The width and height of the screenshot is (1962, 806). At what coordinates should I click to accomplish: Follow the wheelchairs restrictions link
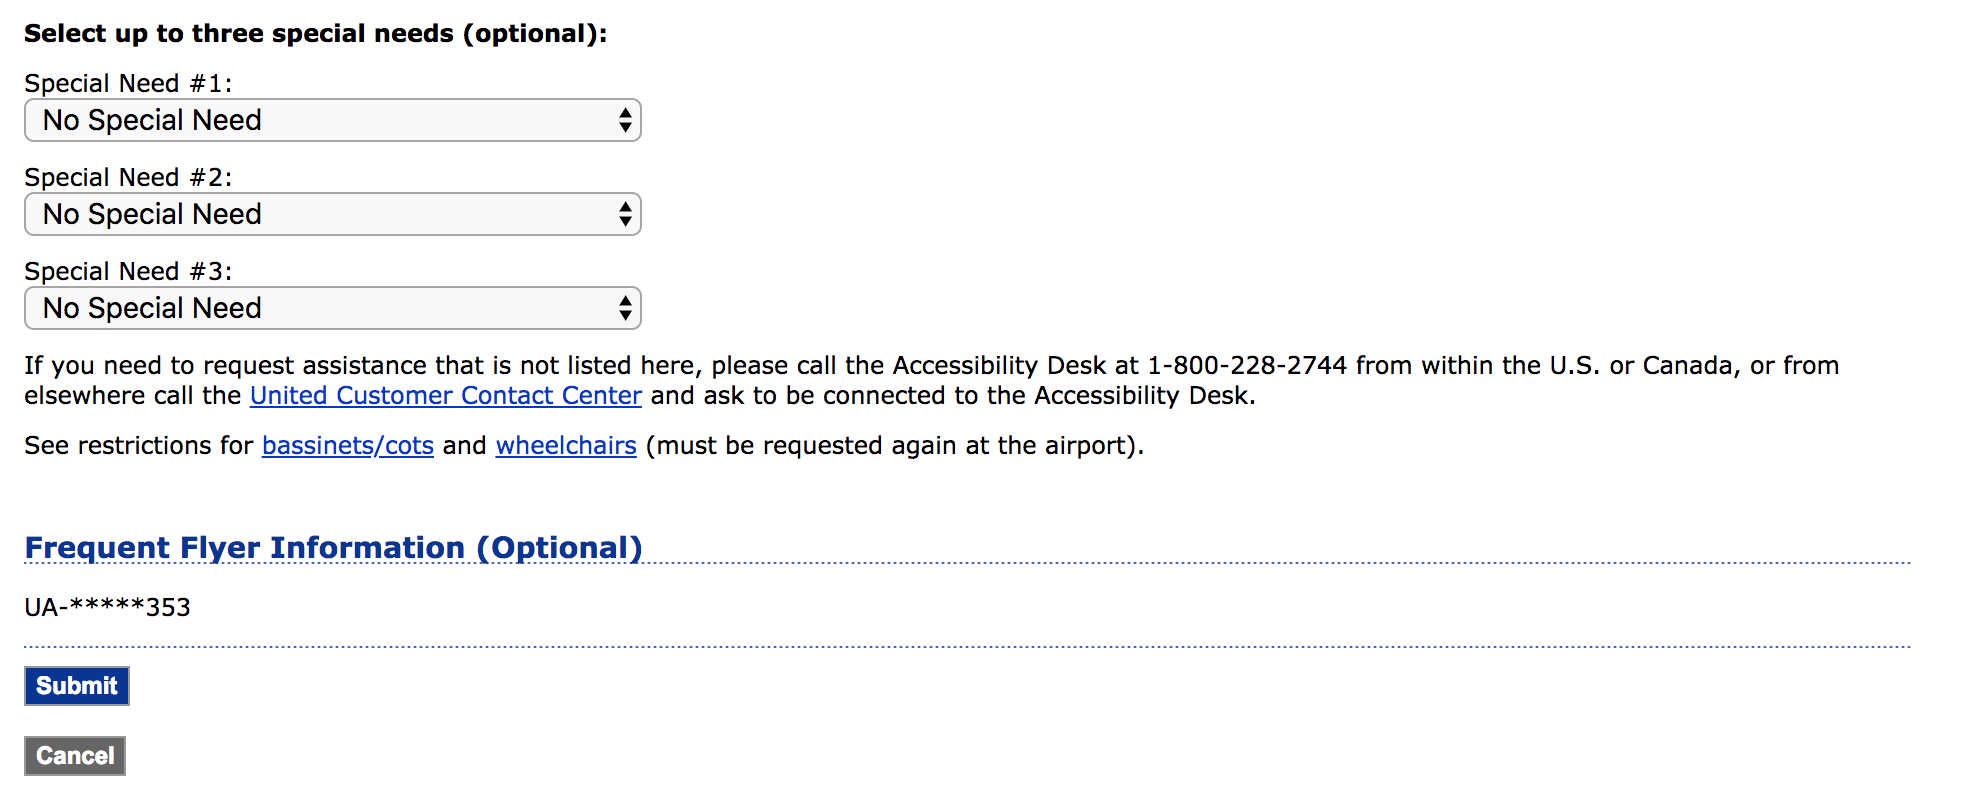(566, 445)
